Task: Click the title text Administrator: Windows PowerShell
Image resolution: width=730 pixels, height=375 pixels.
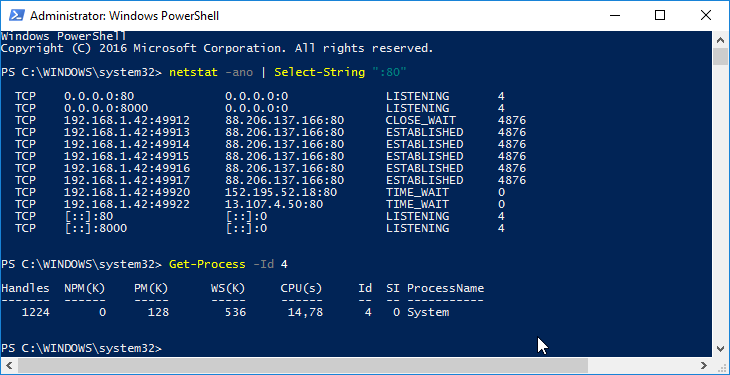Action: [x=124, y=16]
